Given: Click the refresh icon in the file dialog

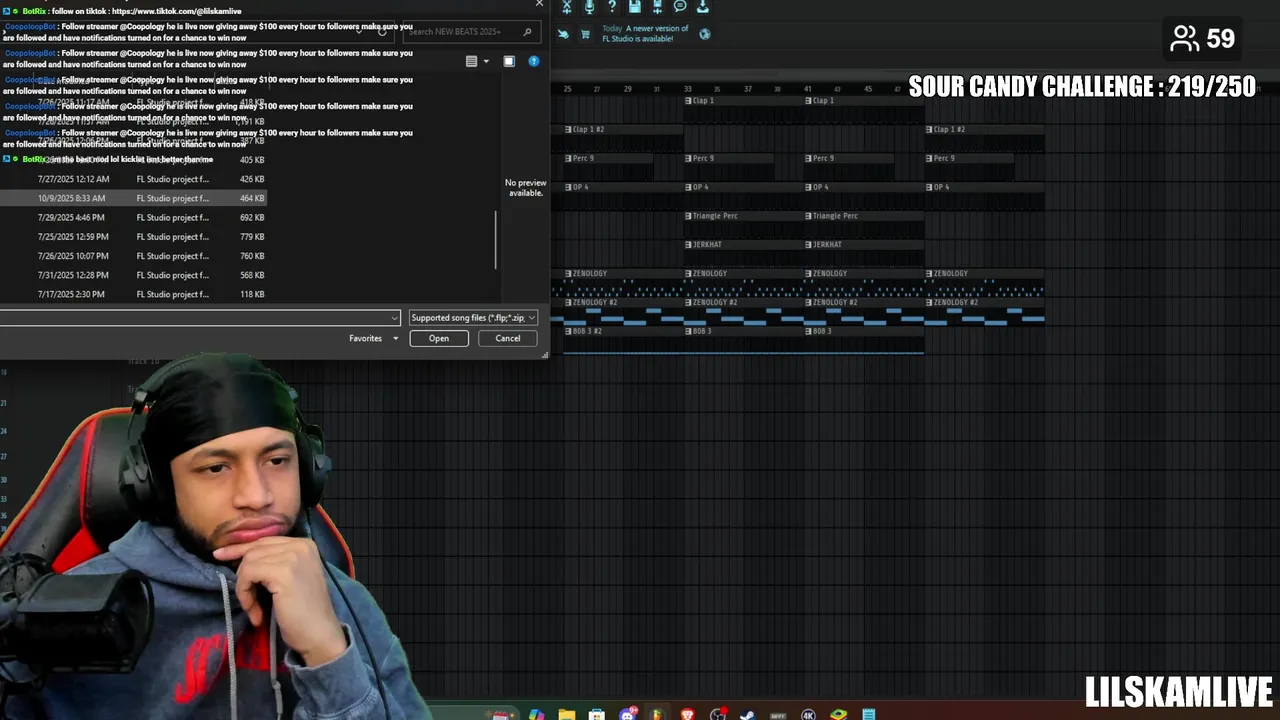Looking at the screenshot, I should coord(382,32).
